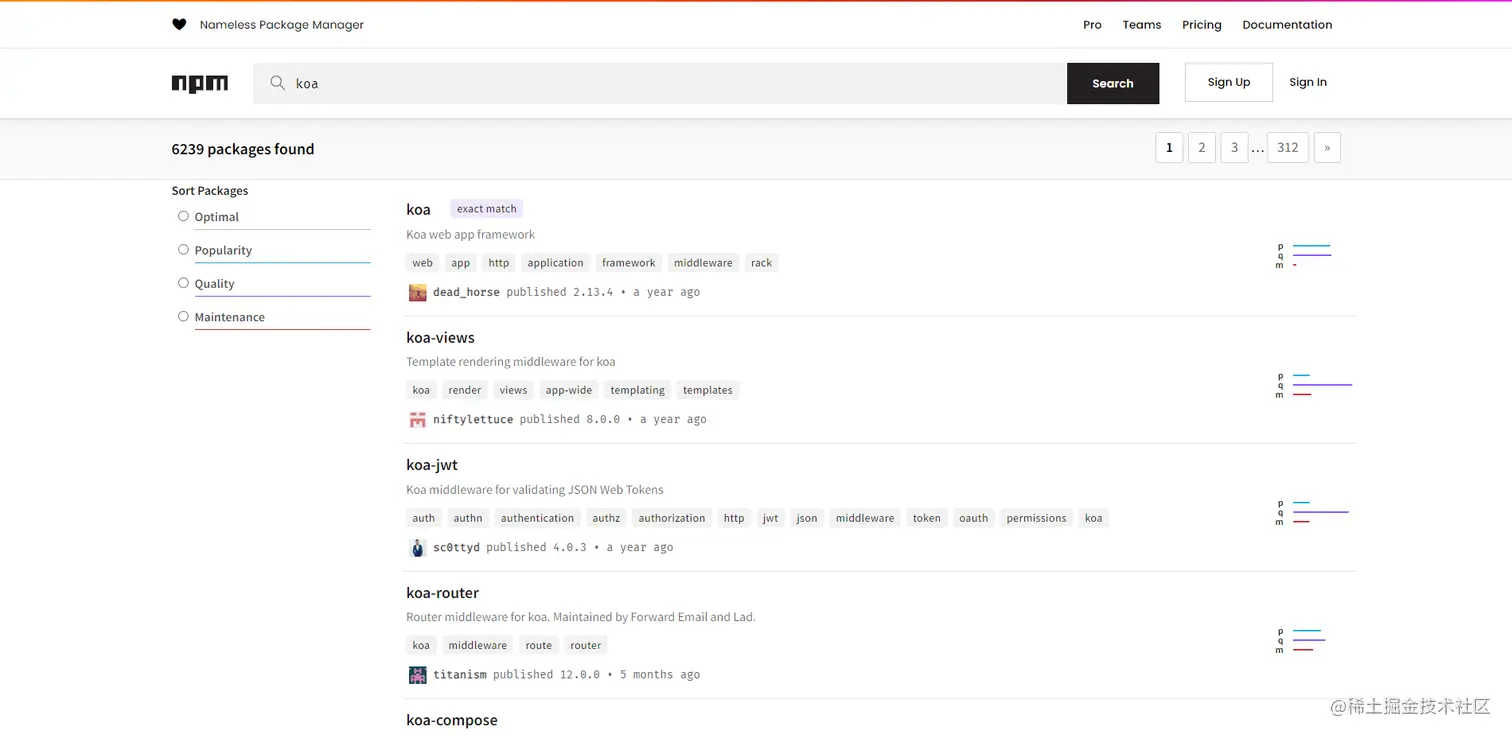The image size is (1512, 738).
Task: Select current page 1 button
Action: pyautogui.click(x=1169, y=147)
